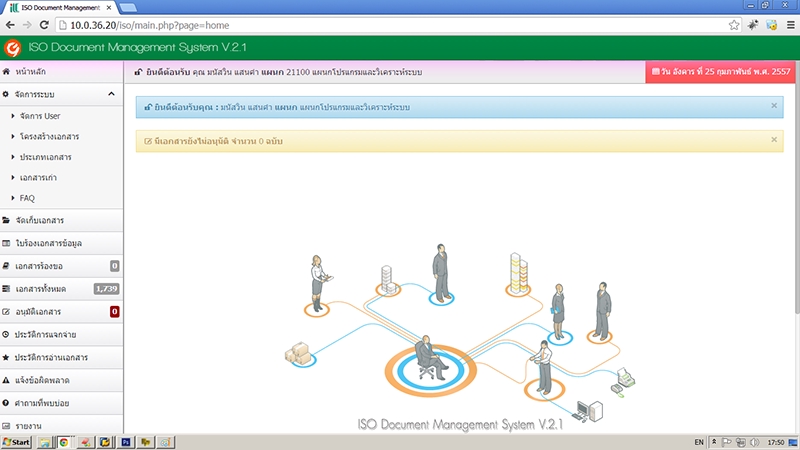
Task: Click the folder icon beside จัดเก็บเอกสาร
Action: point(6,220)
